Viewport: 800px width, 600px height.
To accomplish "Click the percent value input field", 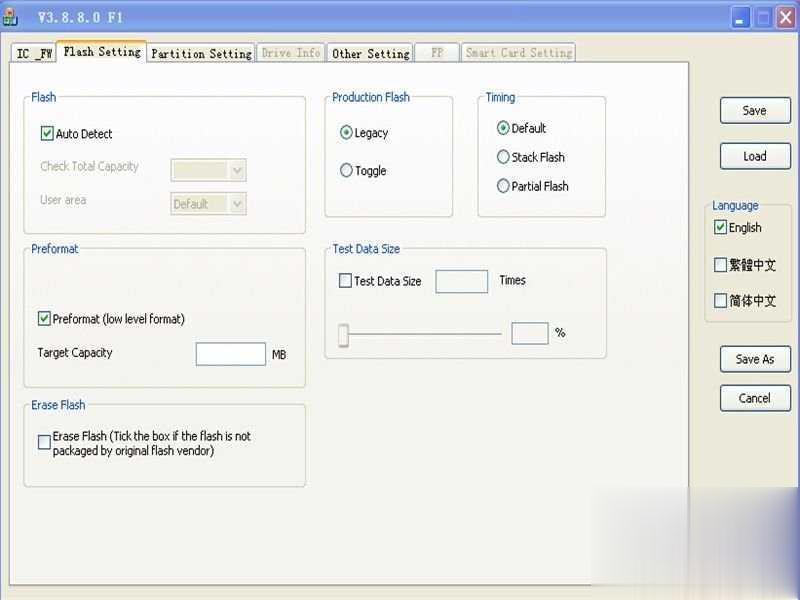I will 530,334.
